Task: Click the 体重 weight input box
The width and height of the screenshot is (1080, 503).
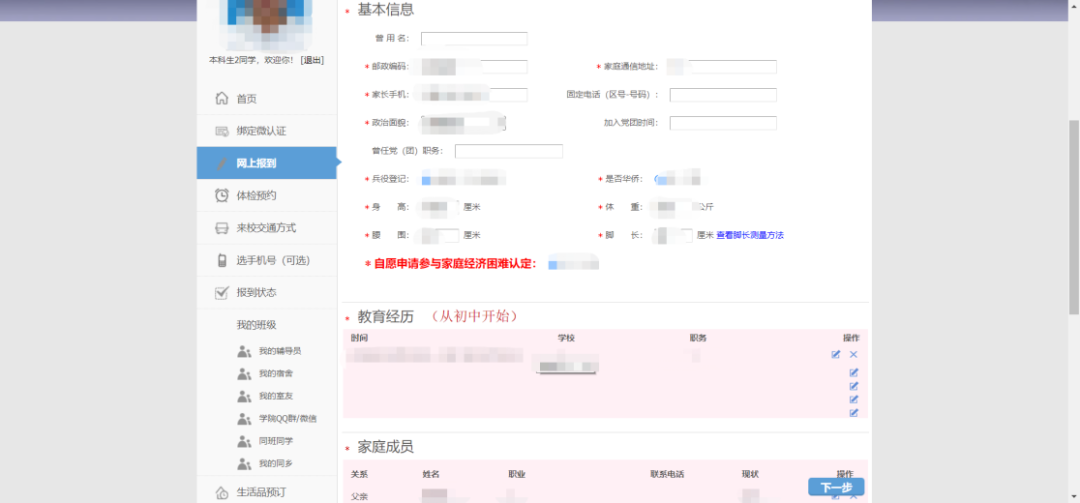Action: [673, 207]
